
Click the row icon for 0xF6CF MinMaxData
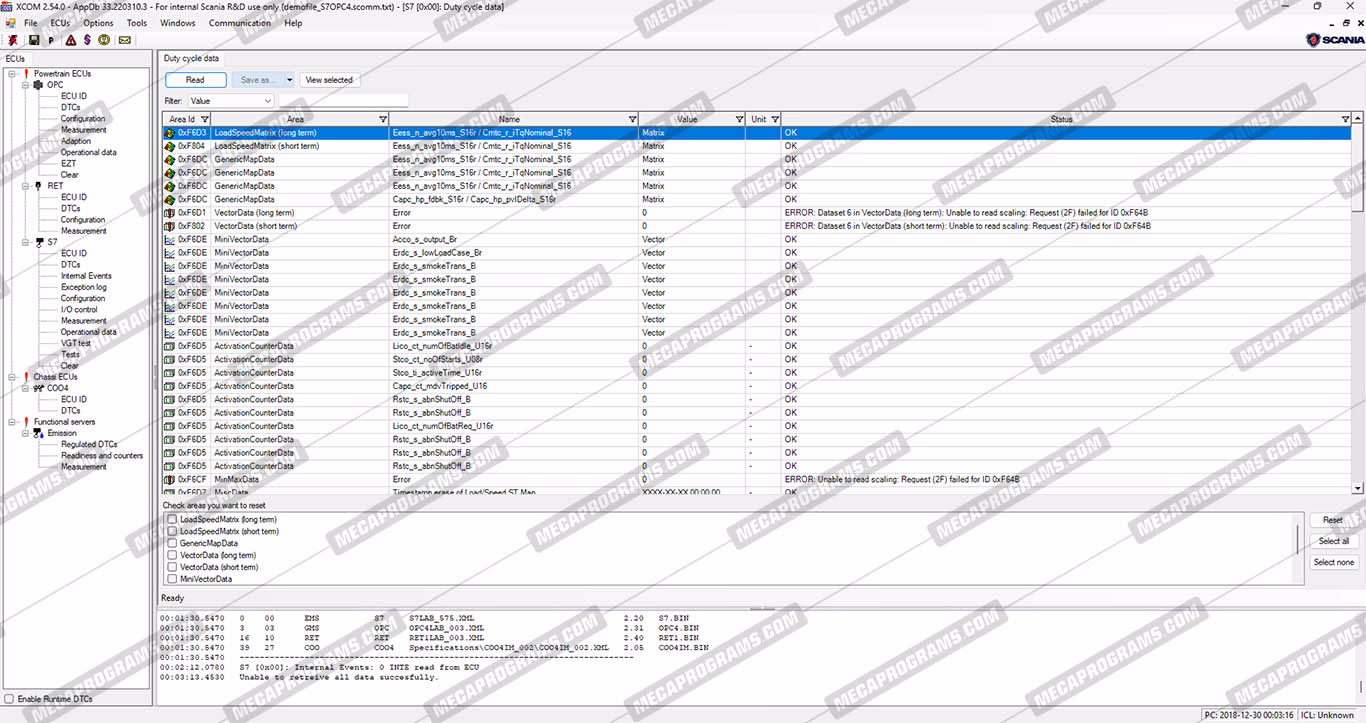click(x=169, y=479)
